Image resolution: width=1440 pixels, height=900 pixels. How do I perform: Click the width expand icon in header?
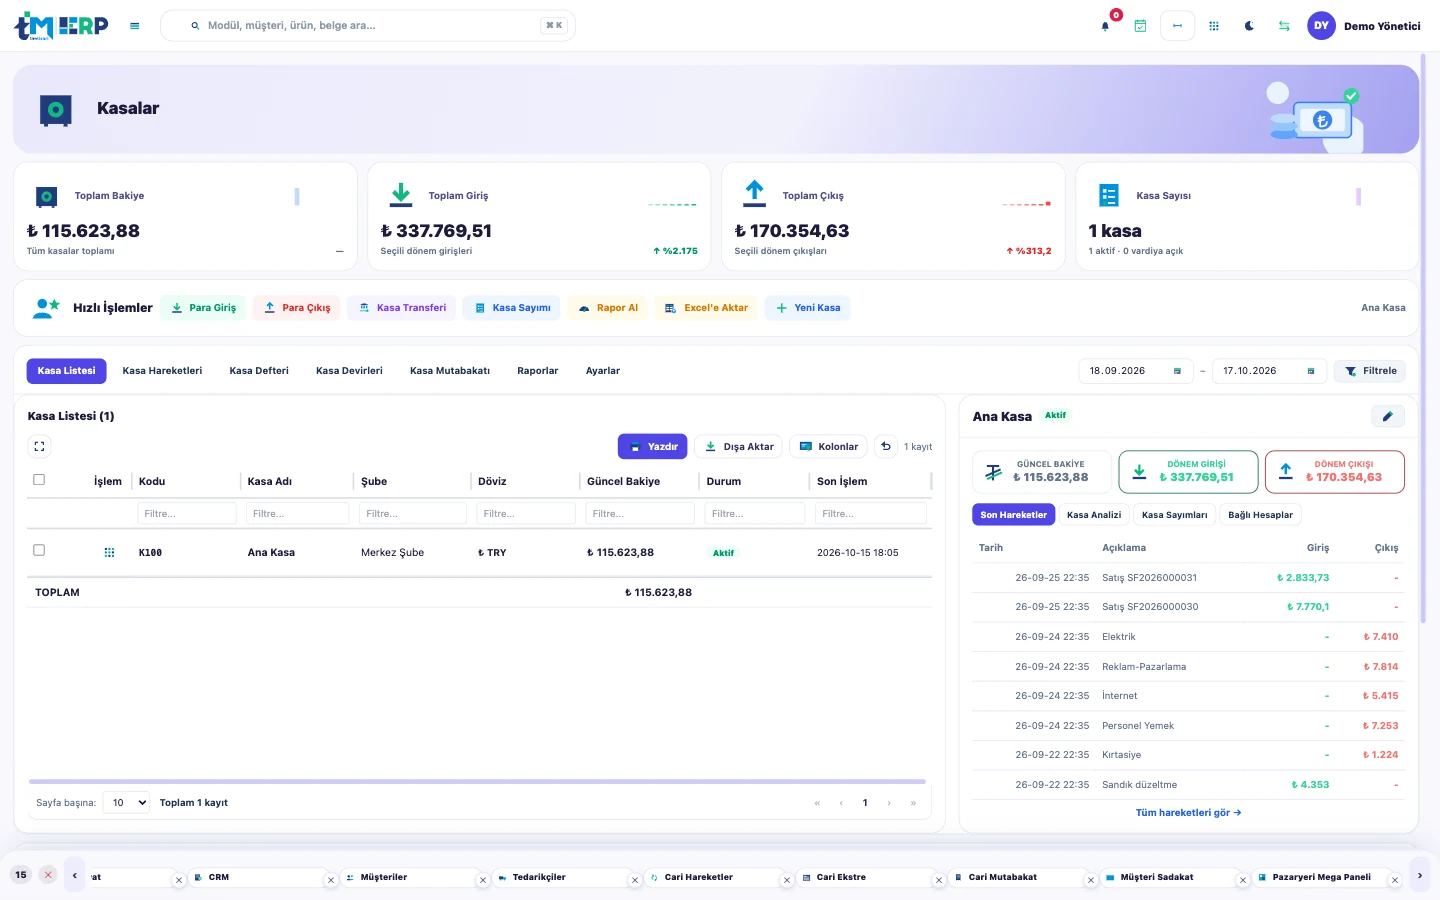tap(1177, 26)
